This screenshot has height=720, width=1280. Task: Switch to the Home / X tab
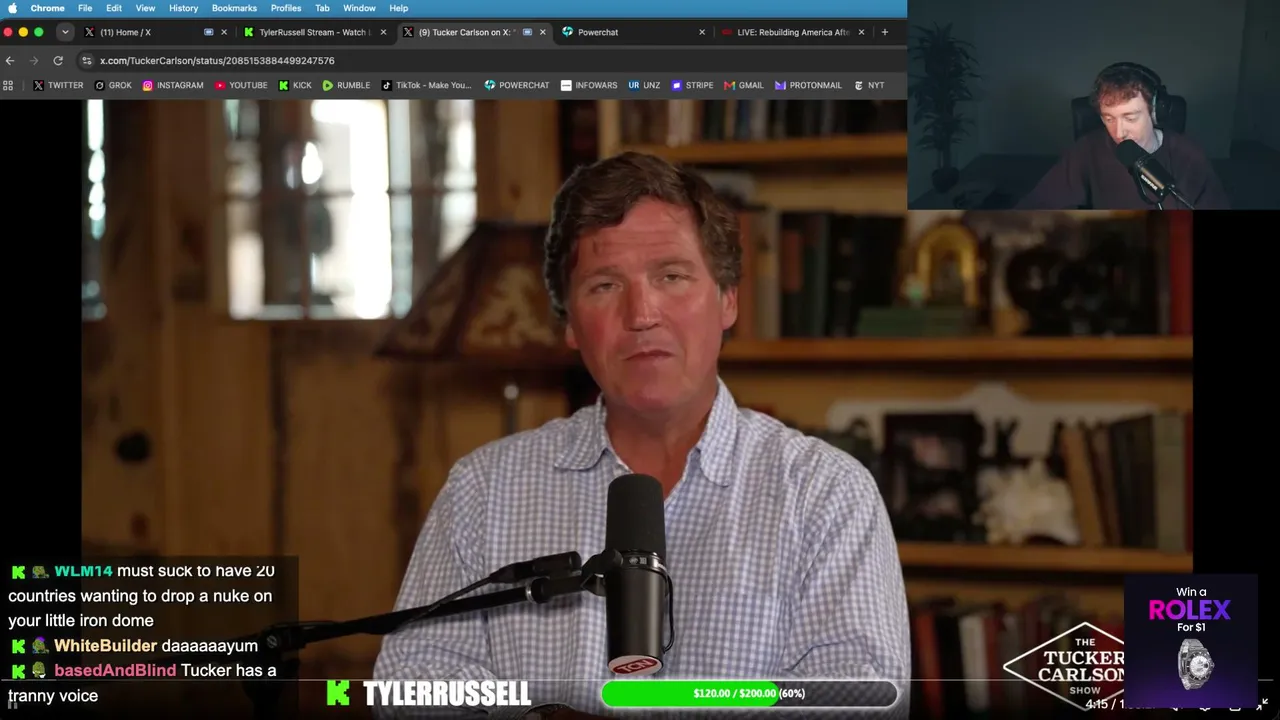pyautogui.click(x=143, y=32)
